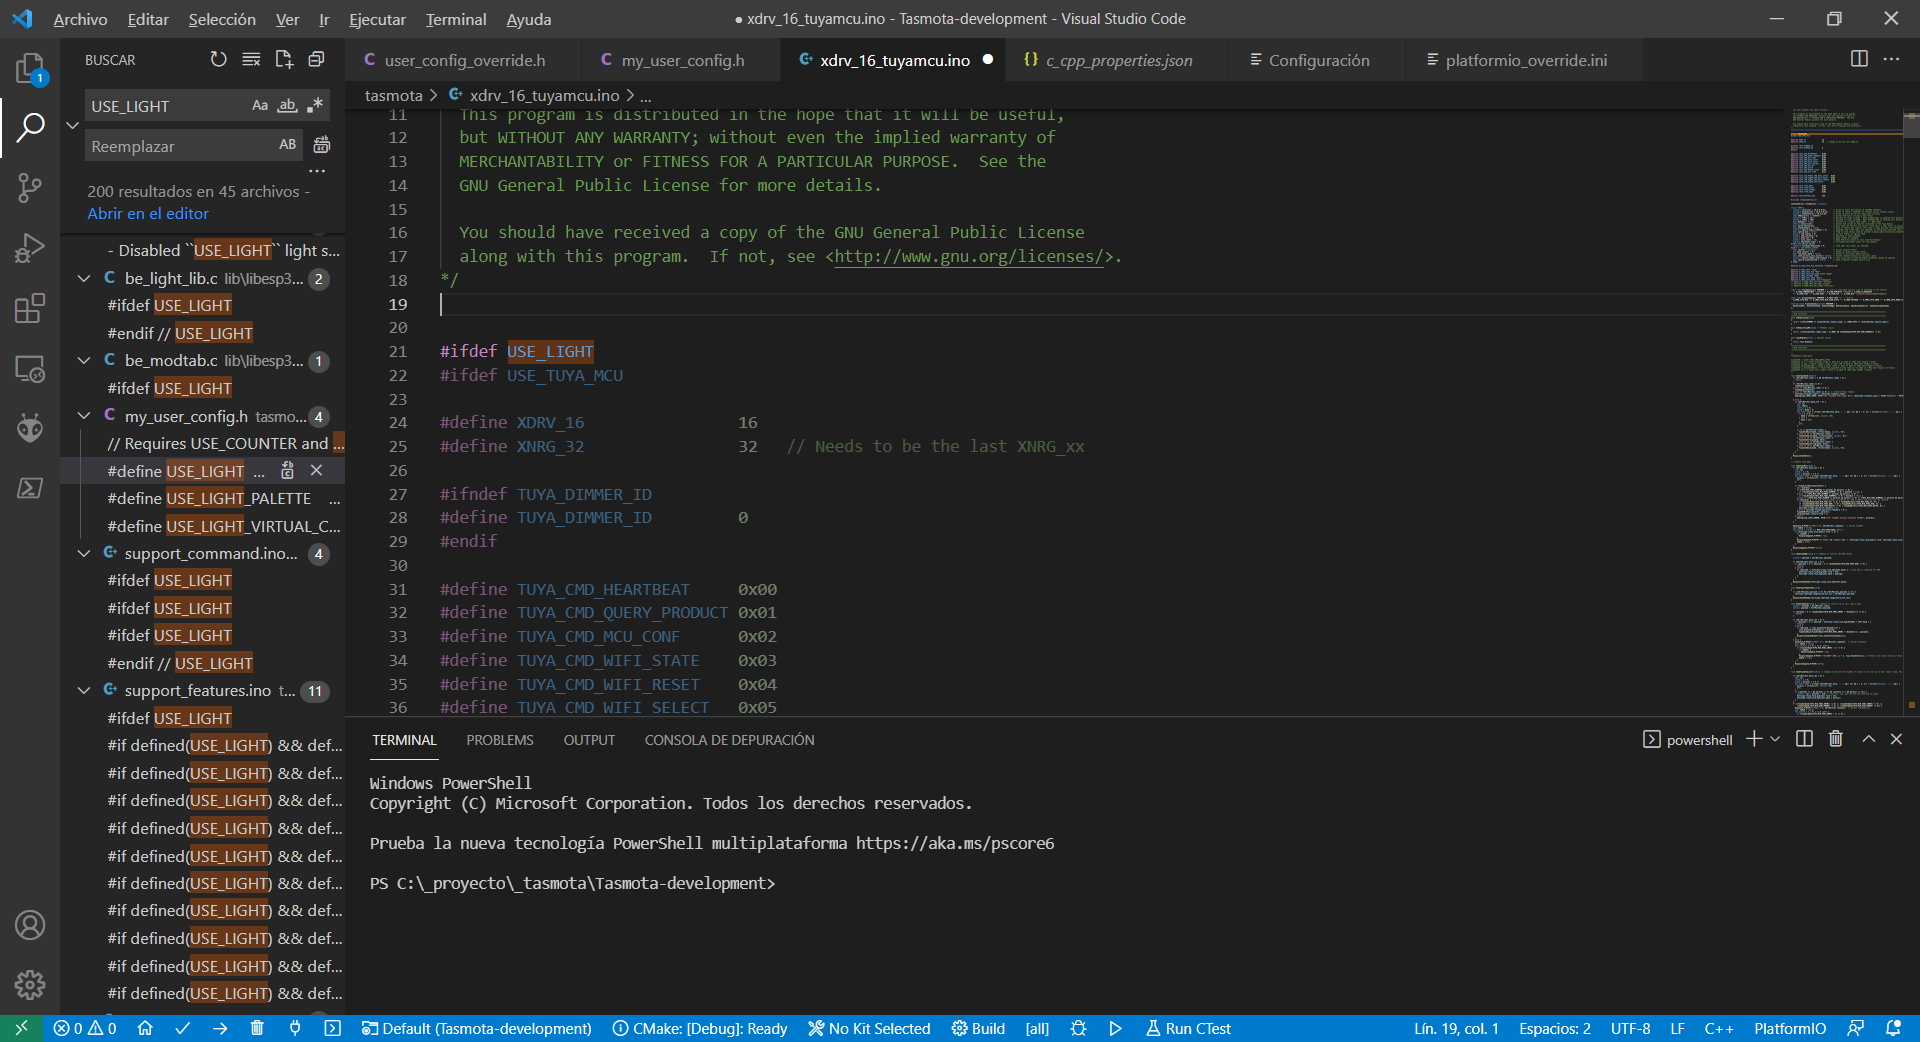Image resolution: width=1920 pixels, height=1042 pixels.
Task: Open the Source Control view
Action: (30, 187)
